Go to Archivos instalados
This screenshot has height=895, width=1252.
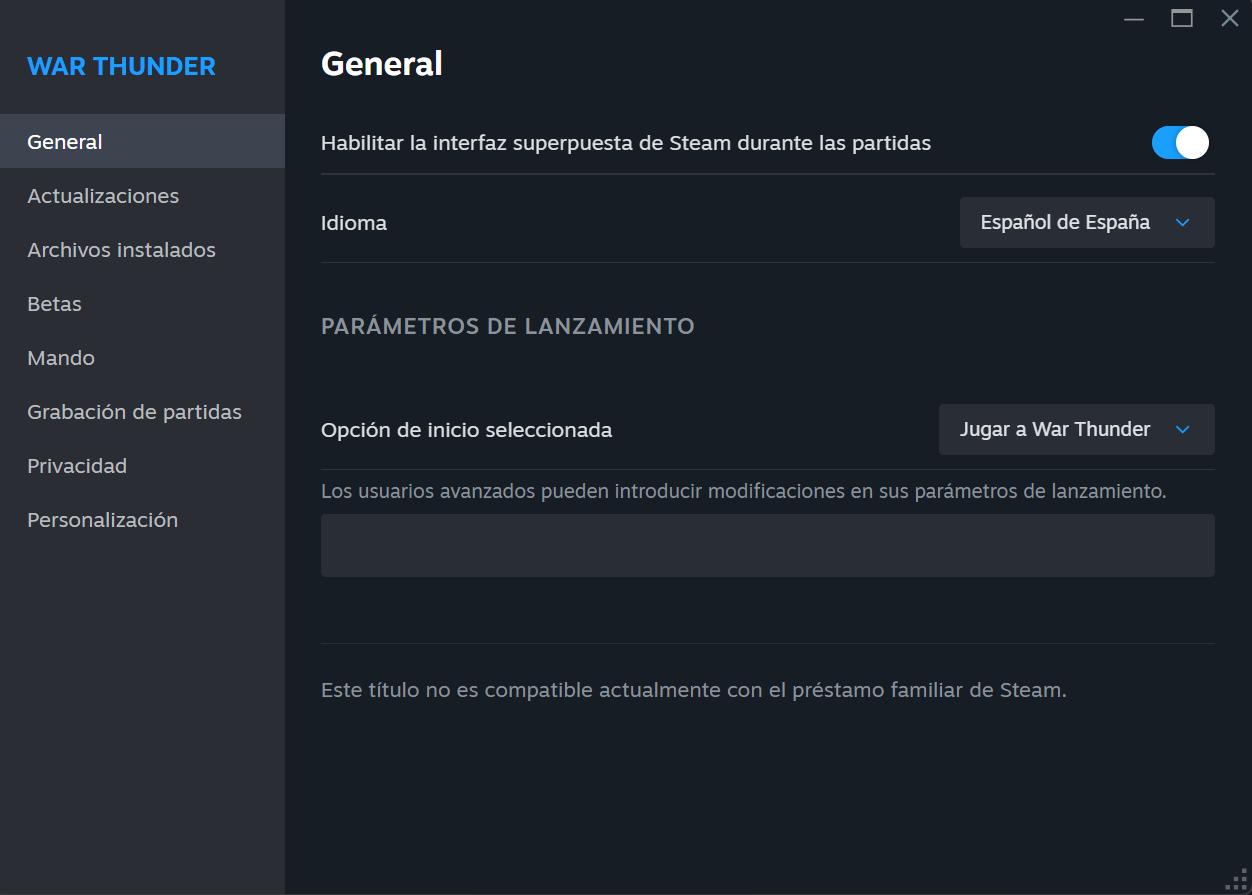click(121, 250)
